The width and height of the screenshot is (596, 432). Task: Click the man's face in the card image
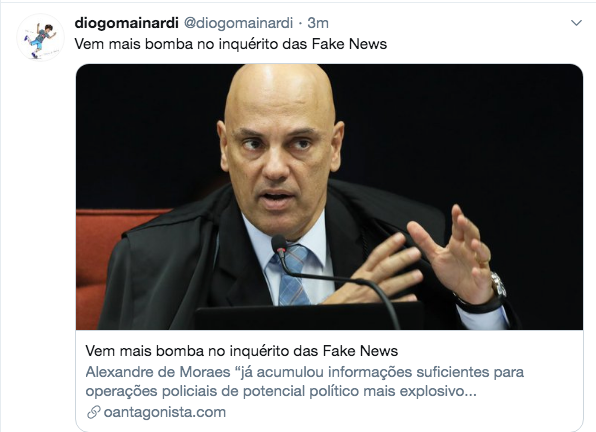(x=279, y=160)
